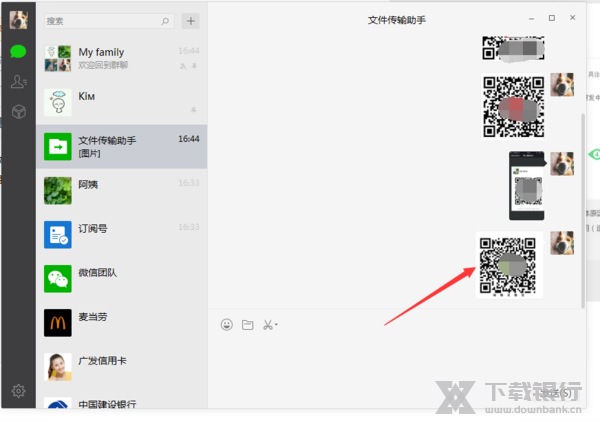Viewport: 600px width, 422px height.
Task: Open the emoji picker smiley icon
Action: [227, 324]
